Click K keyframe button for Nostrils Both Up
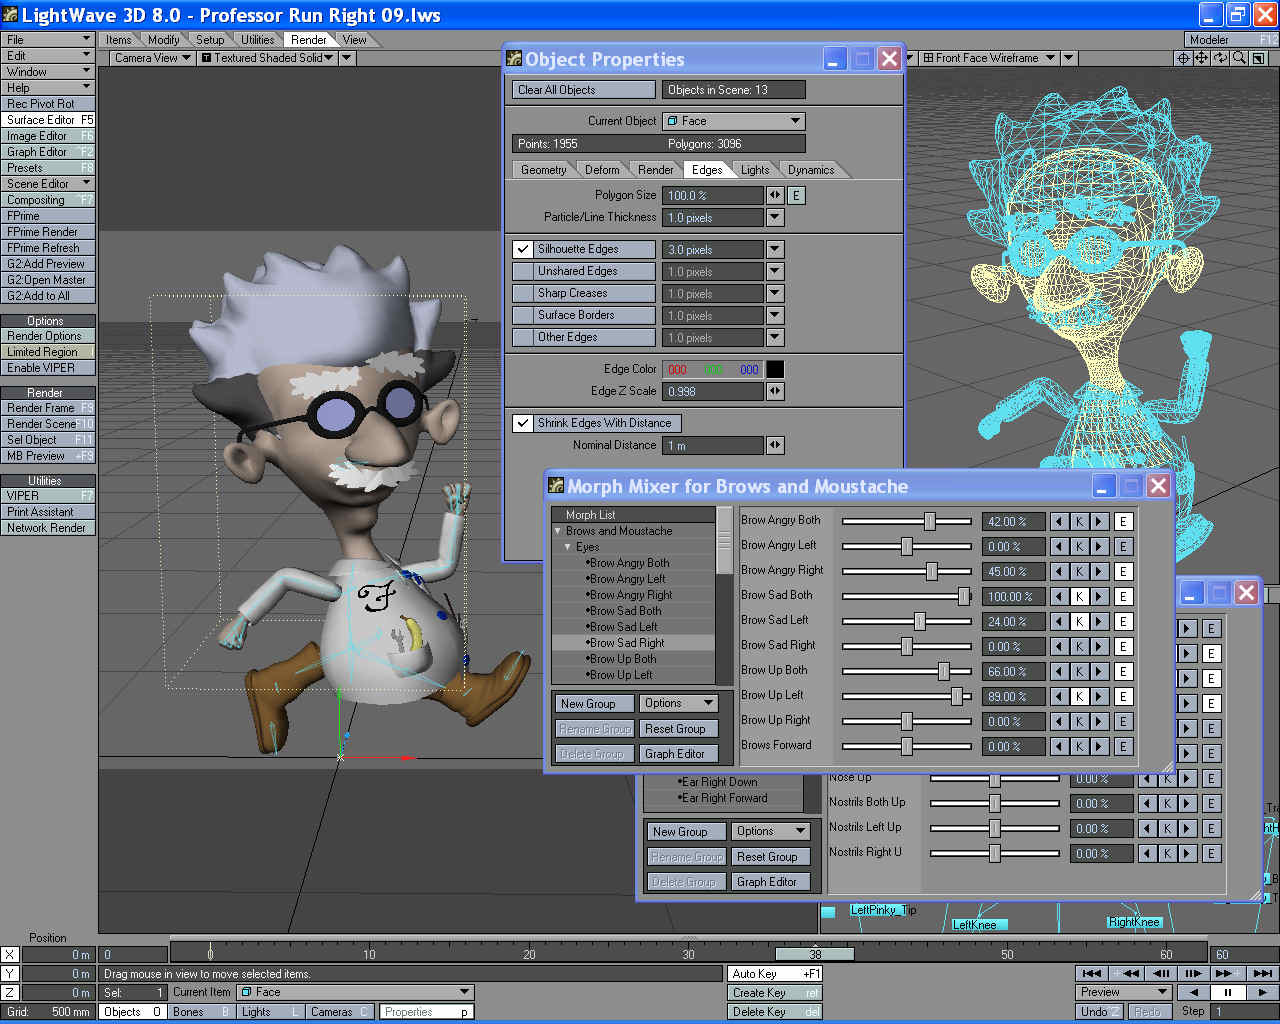 point(1167,804)
